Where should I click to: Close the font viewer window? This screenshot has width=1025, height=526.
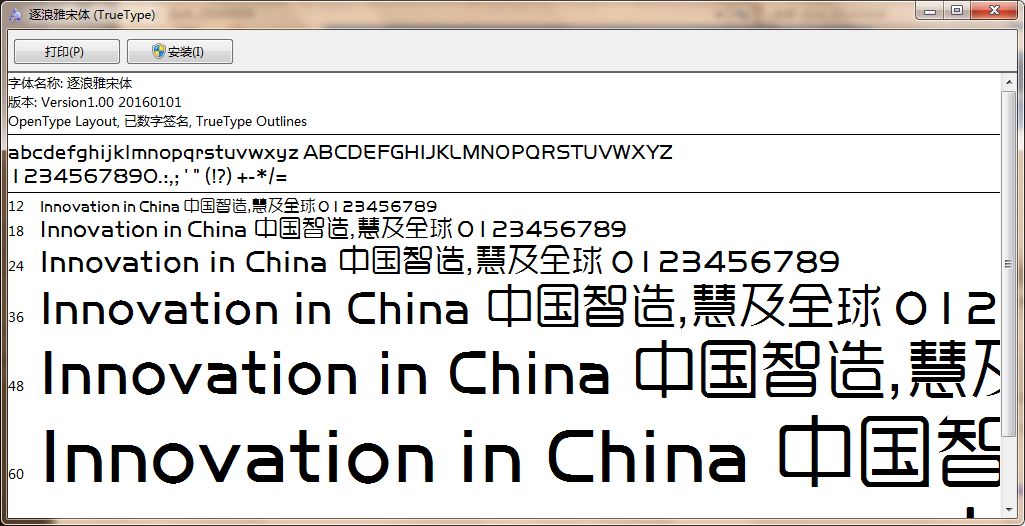tap(994, 10)
